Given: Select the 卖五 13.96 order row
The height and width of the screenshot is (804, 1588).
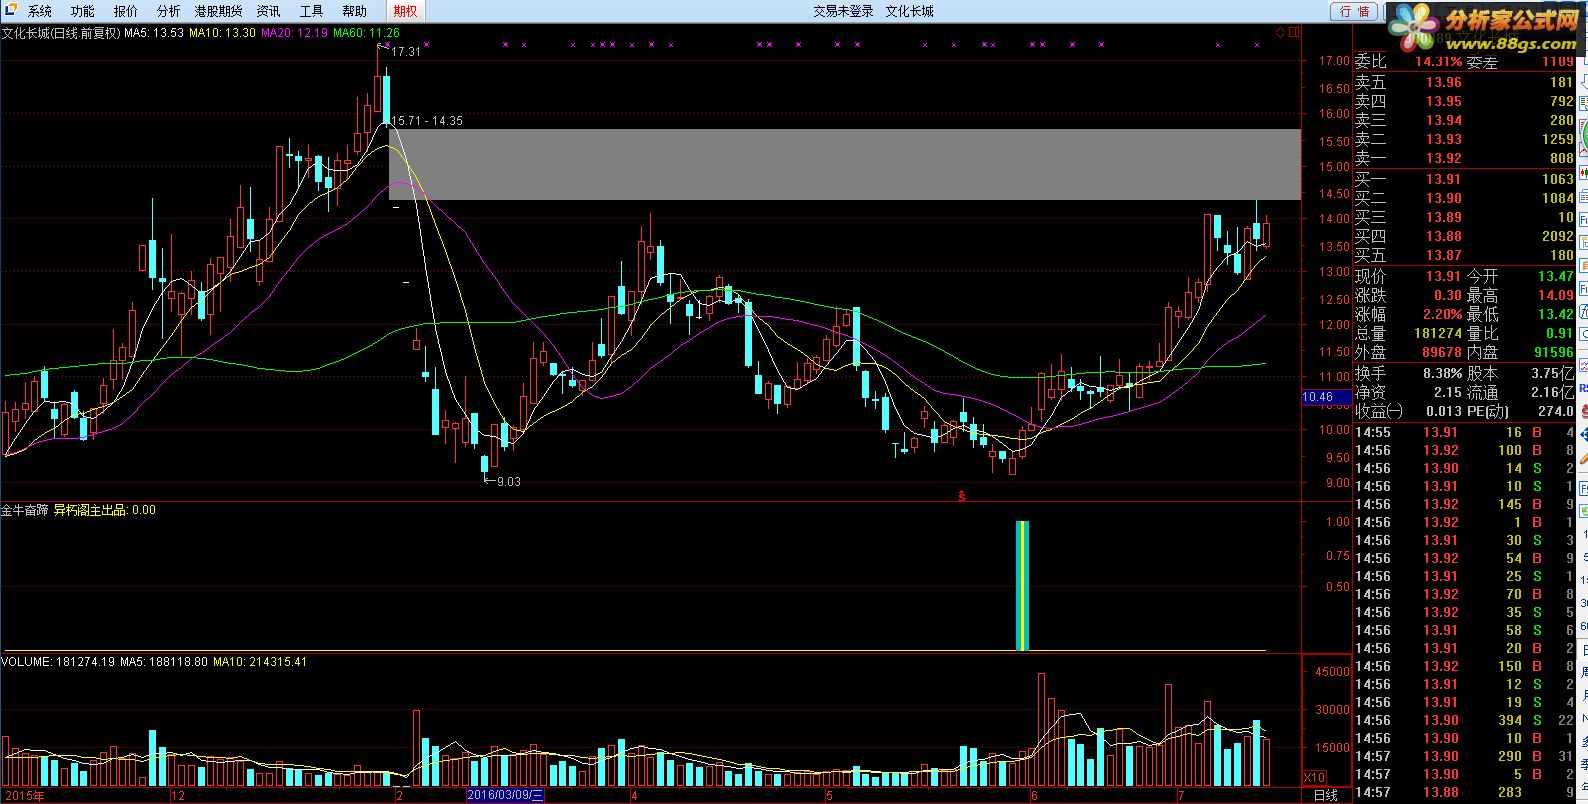Looking at the screenshot, I should tap(1464, 83).
